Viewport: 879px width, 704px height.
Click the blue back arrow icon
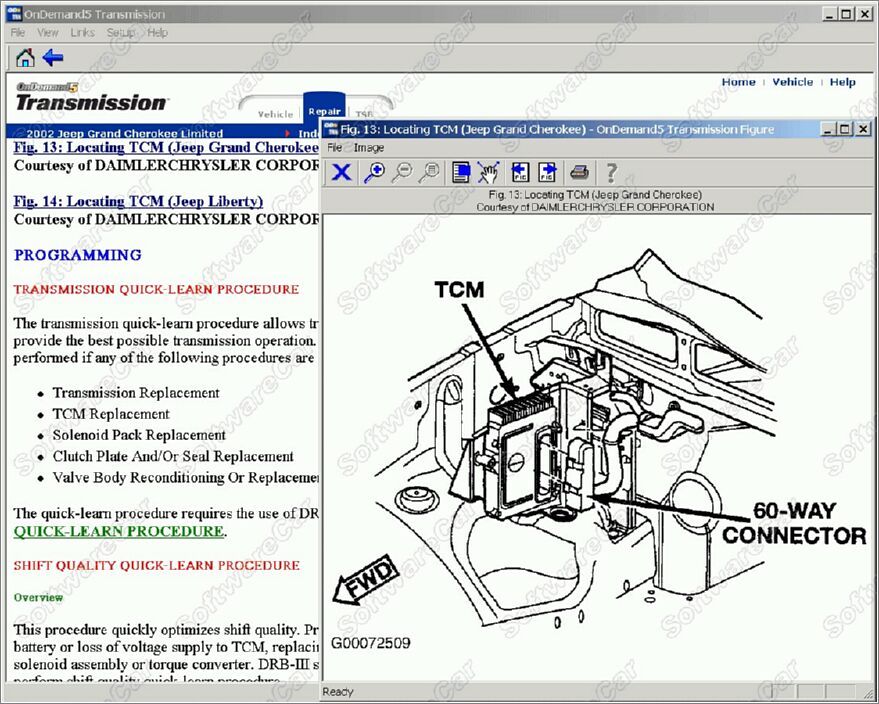click(53, 58)
